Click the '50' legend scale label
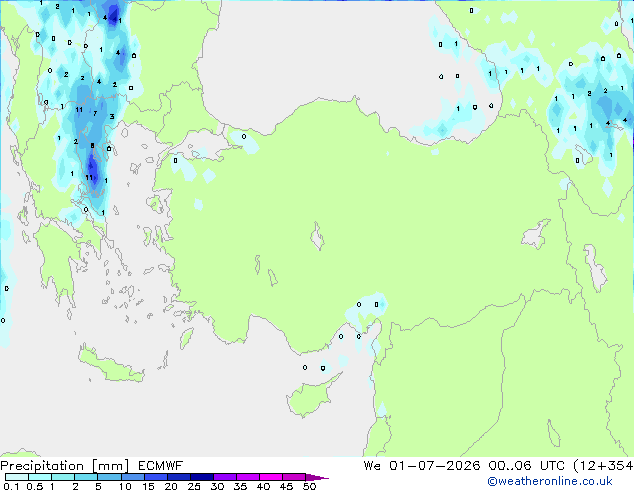 (309, 486)
